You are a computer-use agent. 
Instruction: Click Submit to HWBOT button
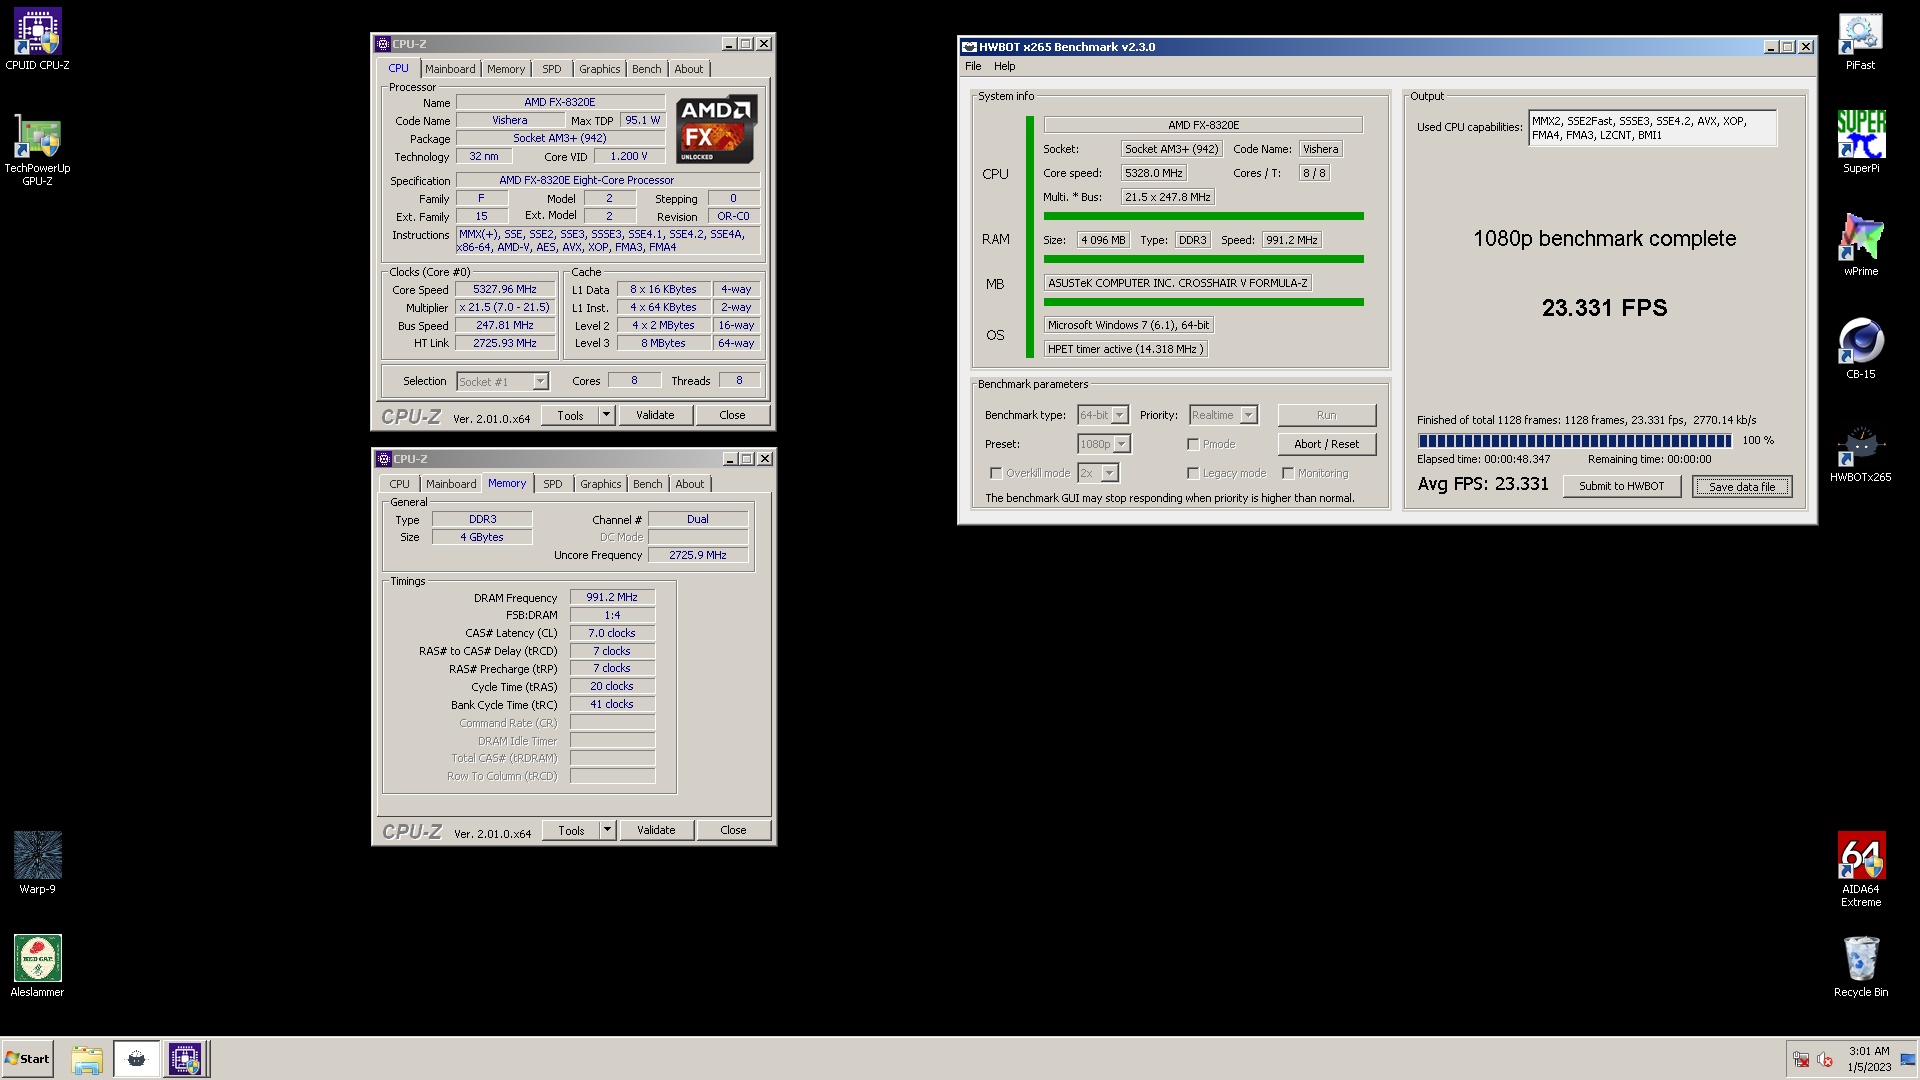[1621, 486]
